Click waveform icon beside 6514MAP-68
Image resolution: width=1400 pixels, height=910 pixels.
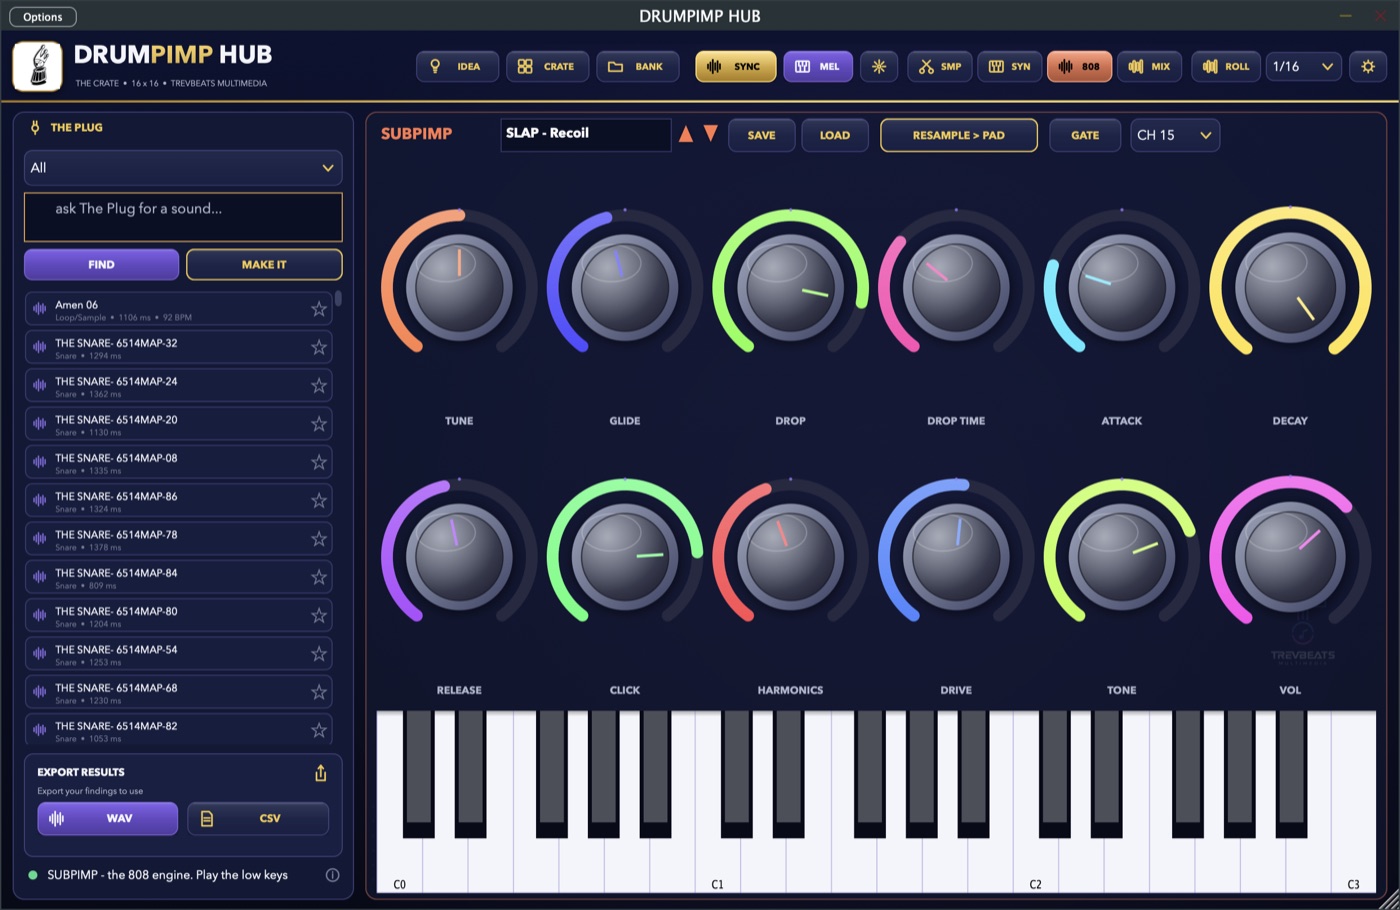(x=40, y=692)
